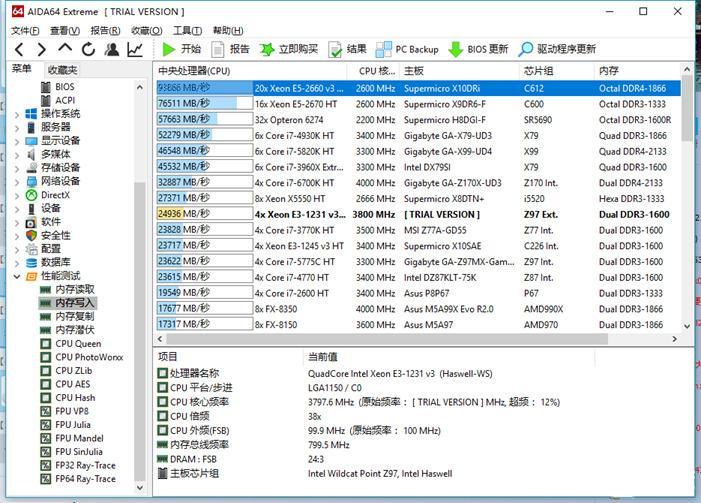Open 报告 report document icon
Image resolution: width=701 pixels, height=503 pixels.
[x=218, y=49]
